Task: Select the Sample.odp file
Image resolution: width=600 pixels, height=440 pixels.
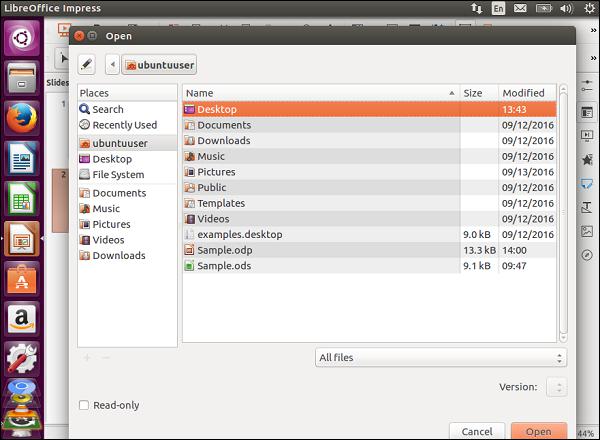Action: coord(224,250)
